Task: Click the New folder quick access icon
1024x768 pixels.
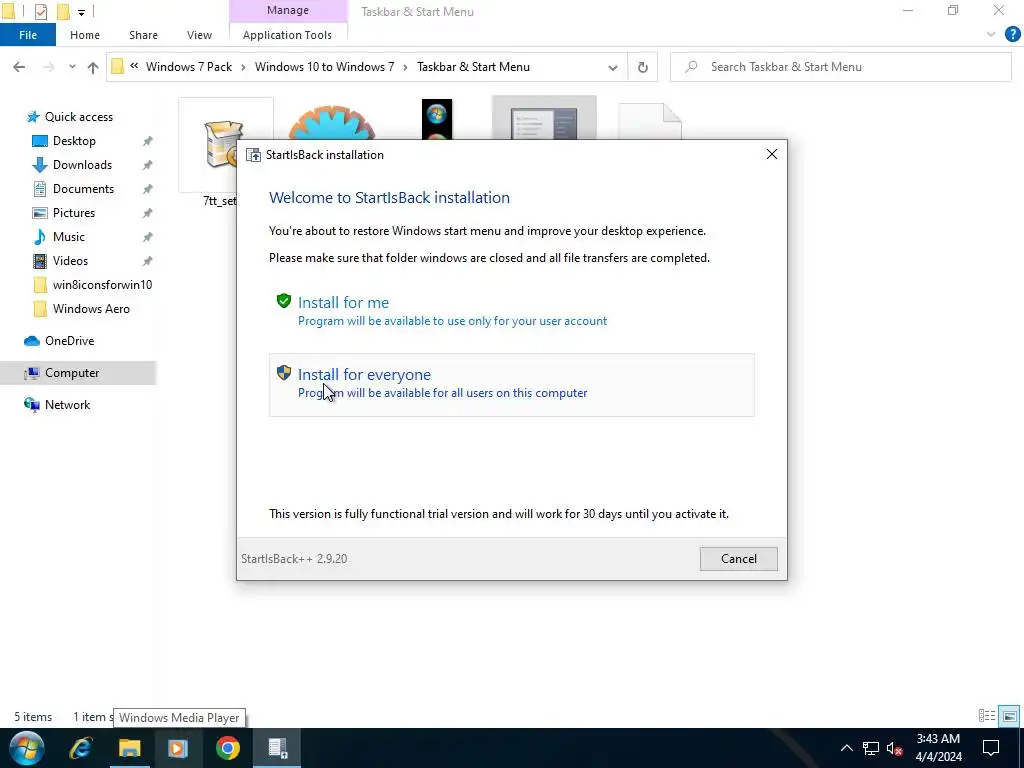Action: (x=63, y=11)
